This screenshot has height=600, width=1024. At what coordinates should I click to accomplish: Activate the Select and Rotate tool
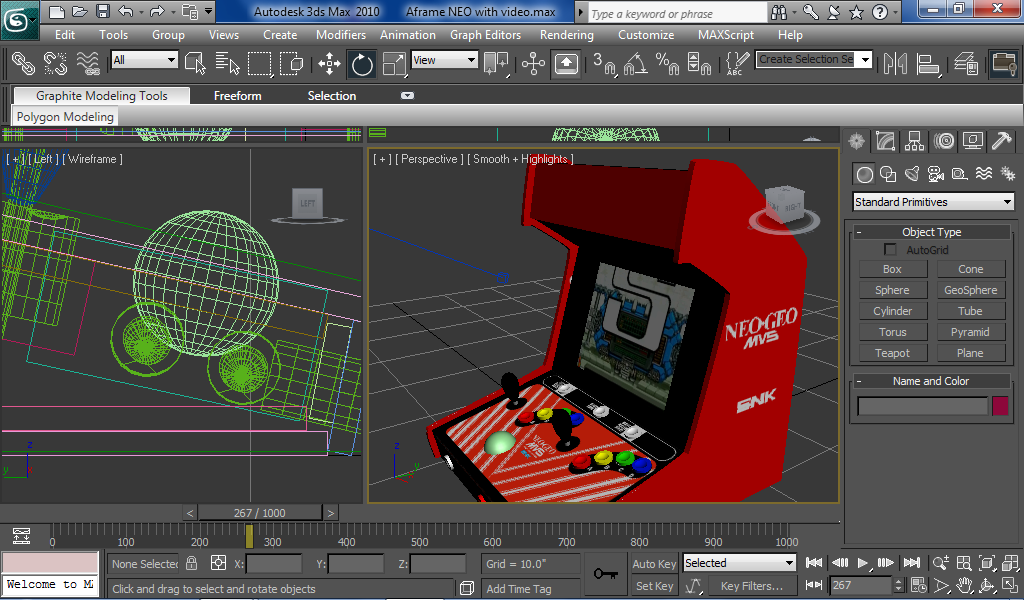[x=362, y=63]
